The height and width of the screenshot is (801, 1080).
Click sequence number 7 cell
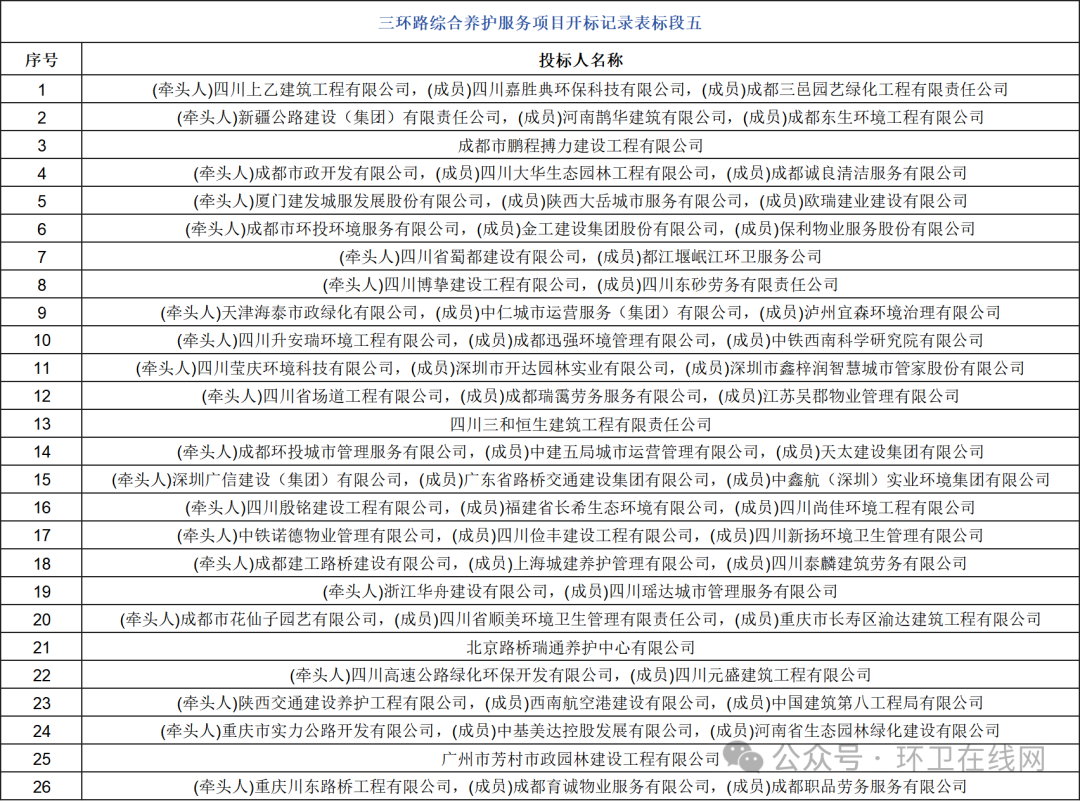coord(41,257)
